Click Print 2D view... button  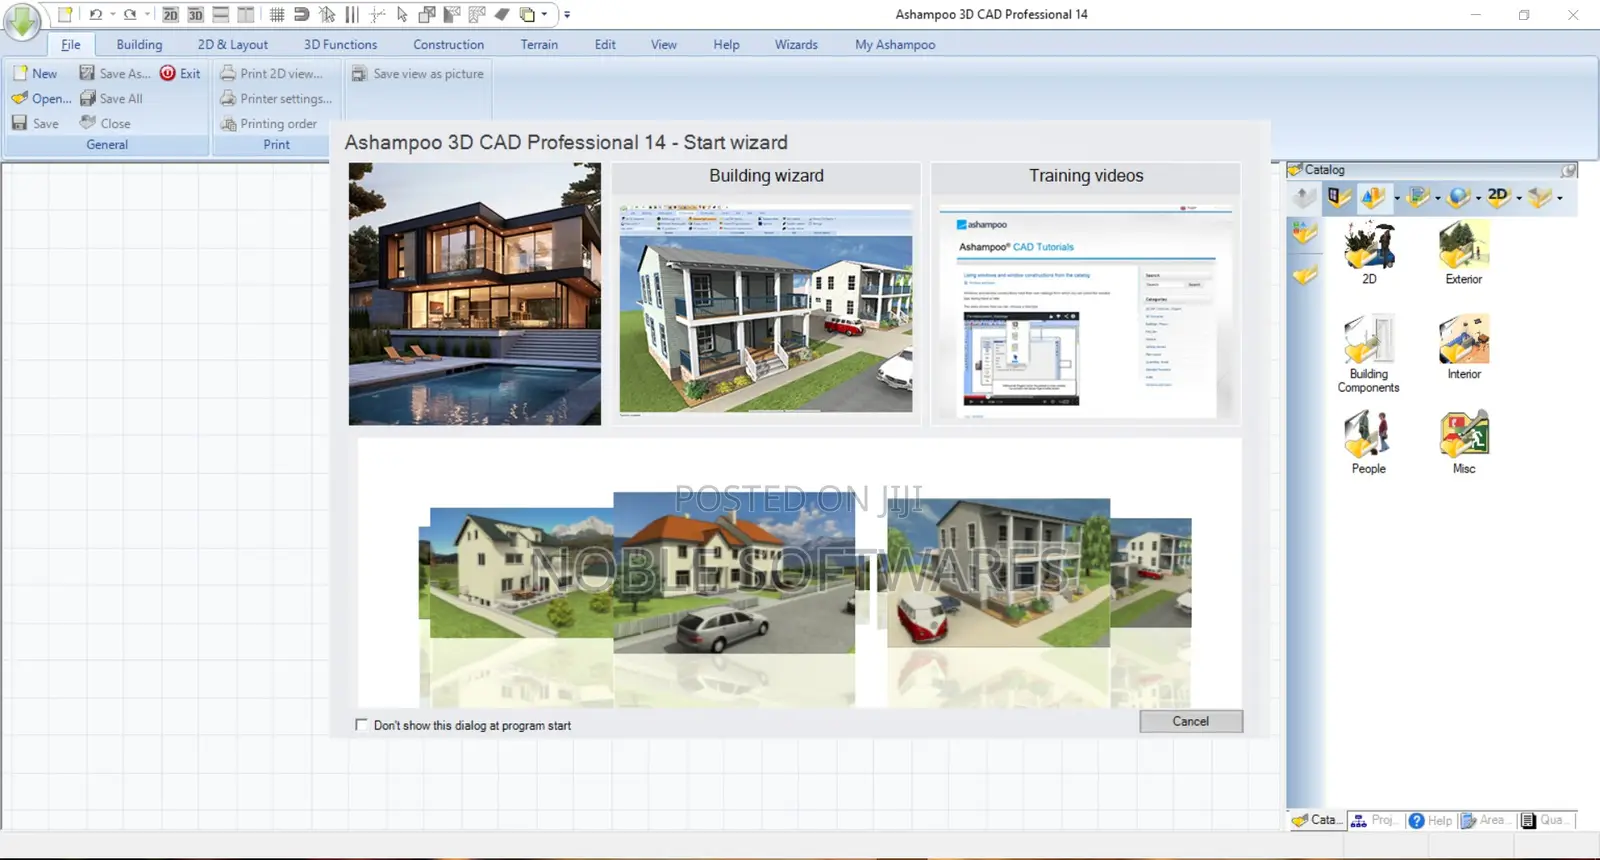pos(271,73)
